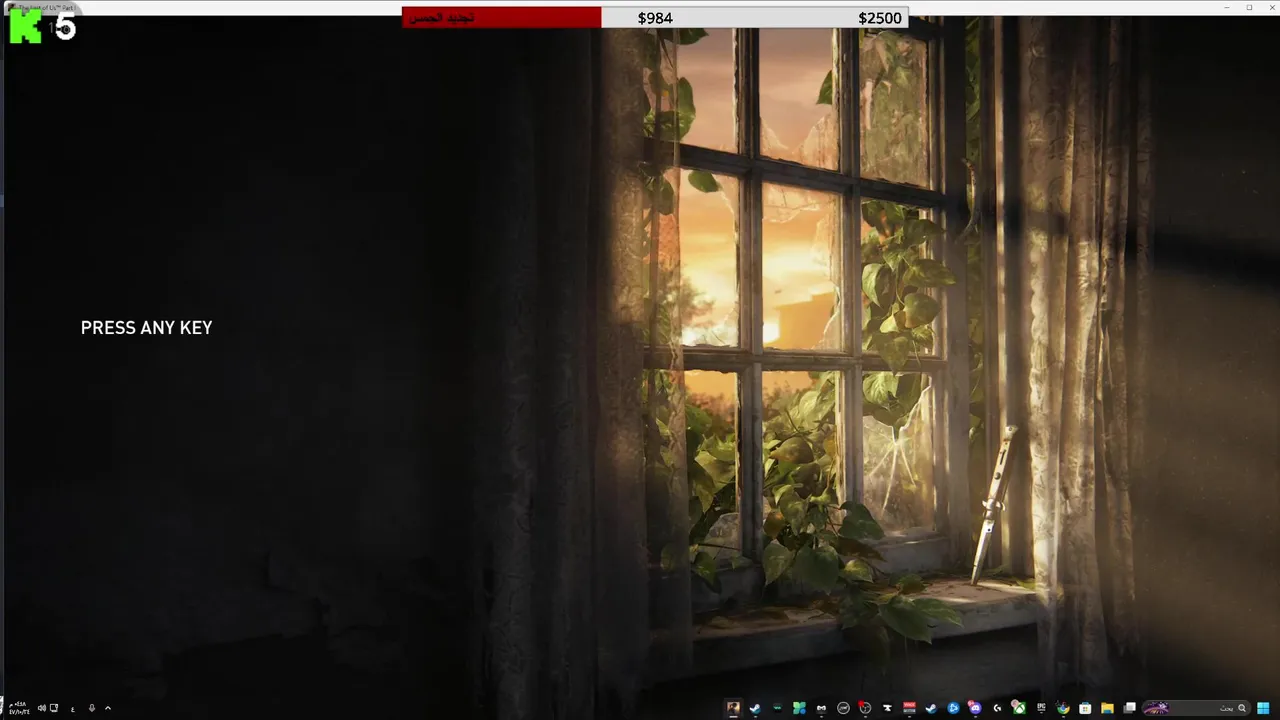
Task: Open Steam icon beside the blue Battle.net icon
Action: pyautogui.click(x=931, y=708)
